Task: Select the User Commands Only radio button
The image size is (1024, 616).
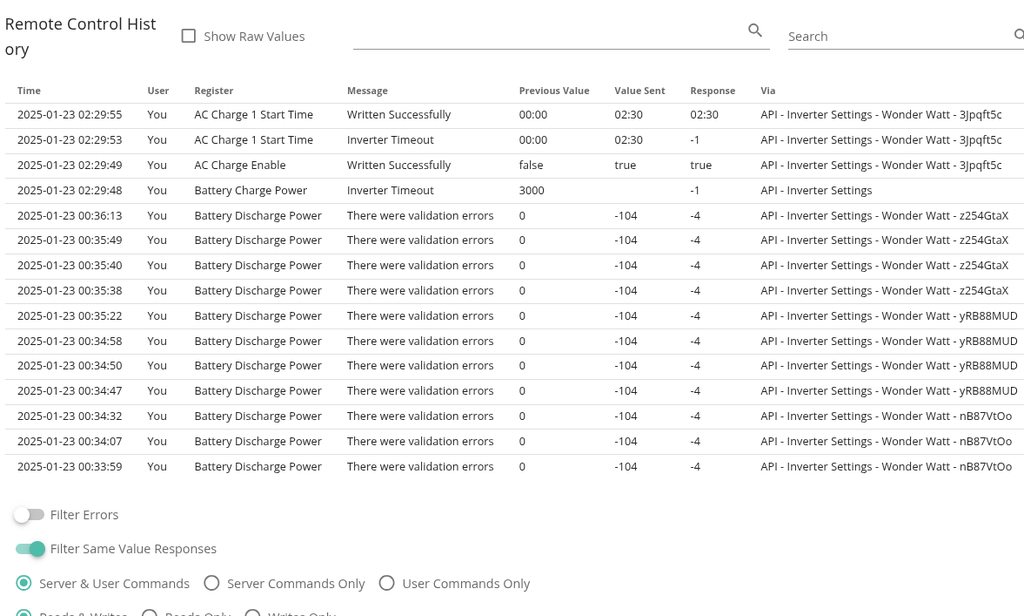Action: (385, 583)
